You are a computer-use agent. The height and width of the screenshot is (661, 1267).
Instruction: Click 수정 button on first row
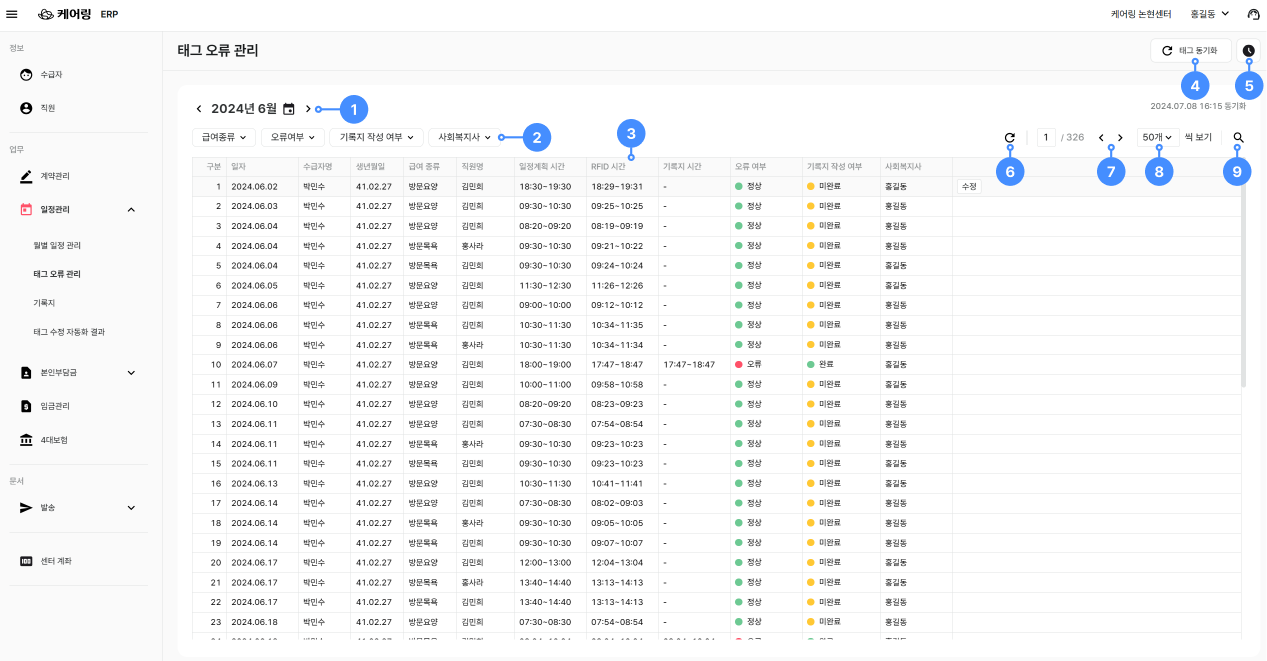click(968, 186)
